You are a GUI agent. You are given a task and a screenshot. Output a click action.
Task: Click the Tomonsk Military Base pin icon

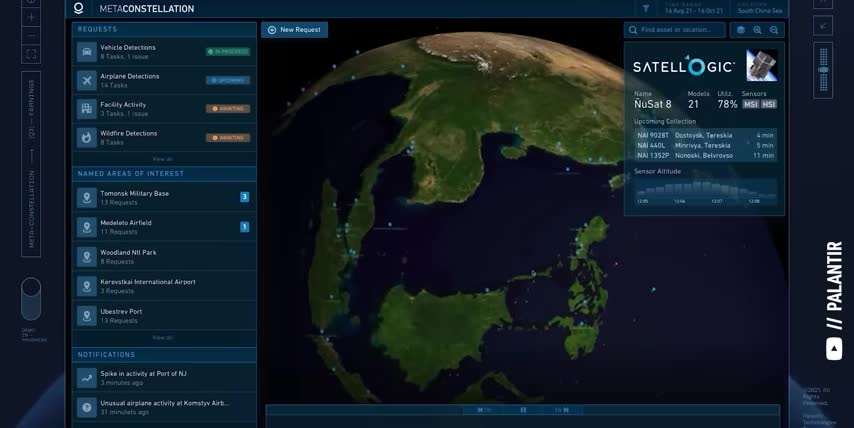[87, 198]
